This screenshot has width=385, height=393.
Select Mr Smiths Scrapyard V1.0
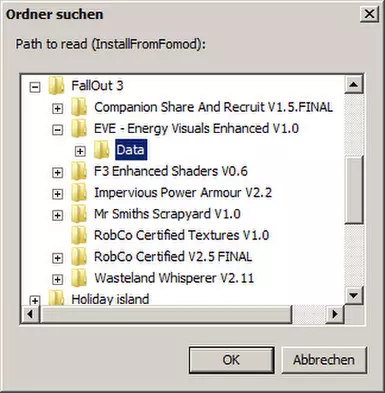(x=167, y=214)
